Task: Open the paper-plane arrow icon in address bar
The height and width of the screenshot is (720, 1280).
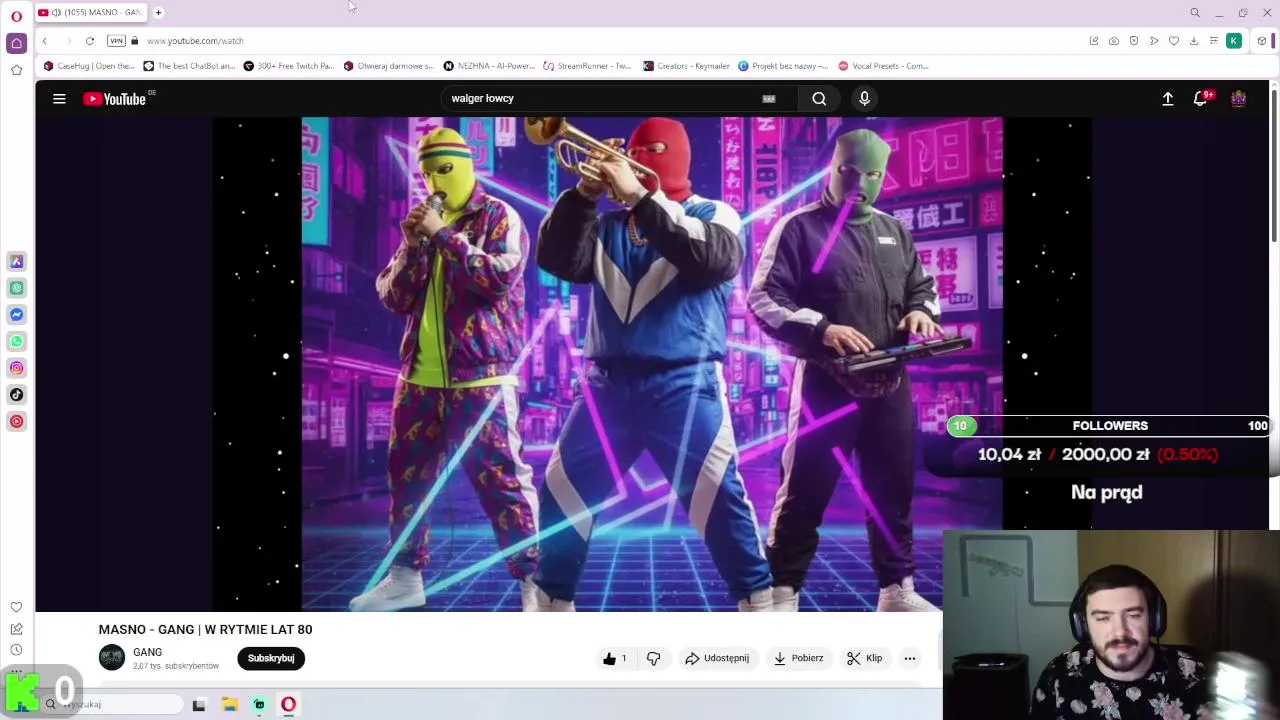Action: tap(1154, 41)
